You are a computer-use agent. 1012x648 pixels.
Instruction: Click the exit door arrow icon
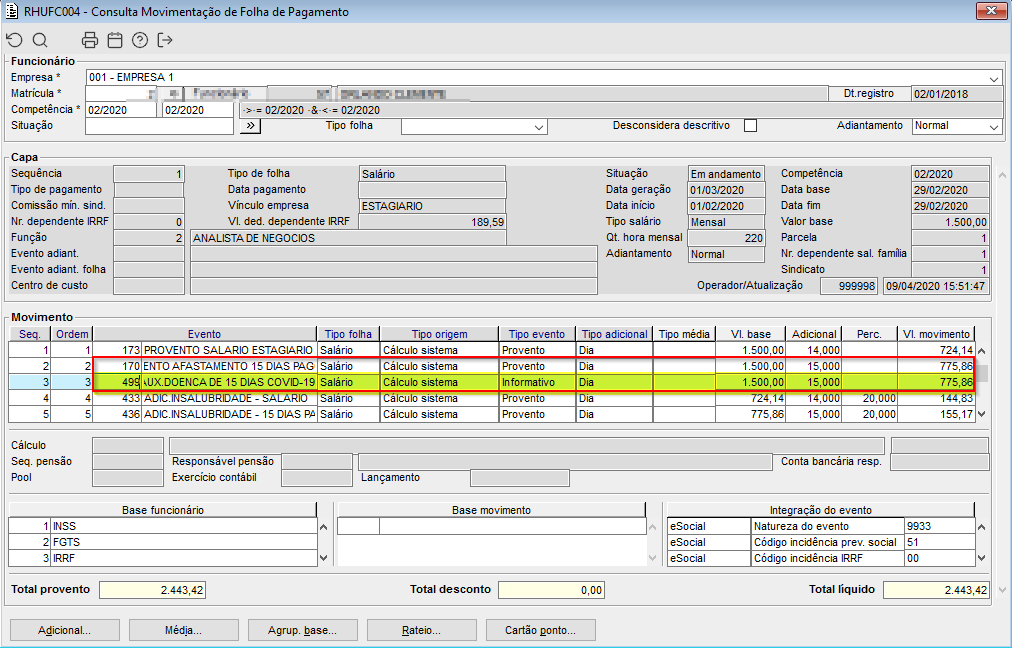click(165, 41)
